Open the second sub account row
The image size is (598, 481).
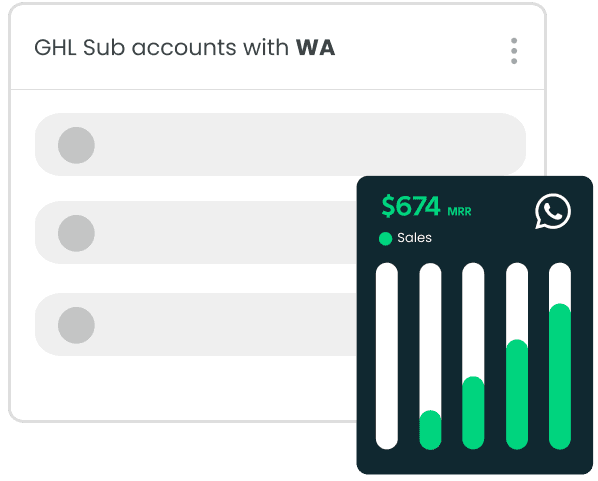[x=196, y=232]
